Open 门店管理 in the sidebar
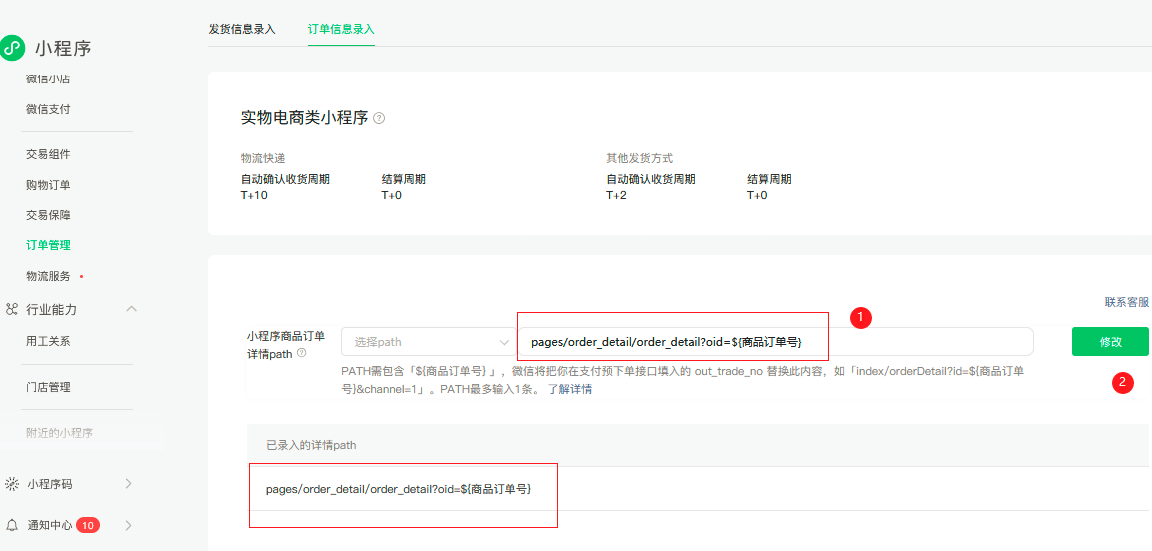 point(48,387)
